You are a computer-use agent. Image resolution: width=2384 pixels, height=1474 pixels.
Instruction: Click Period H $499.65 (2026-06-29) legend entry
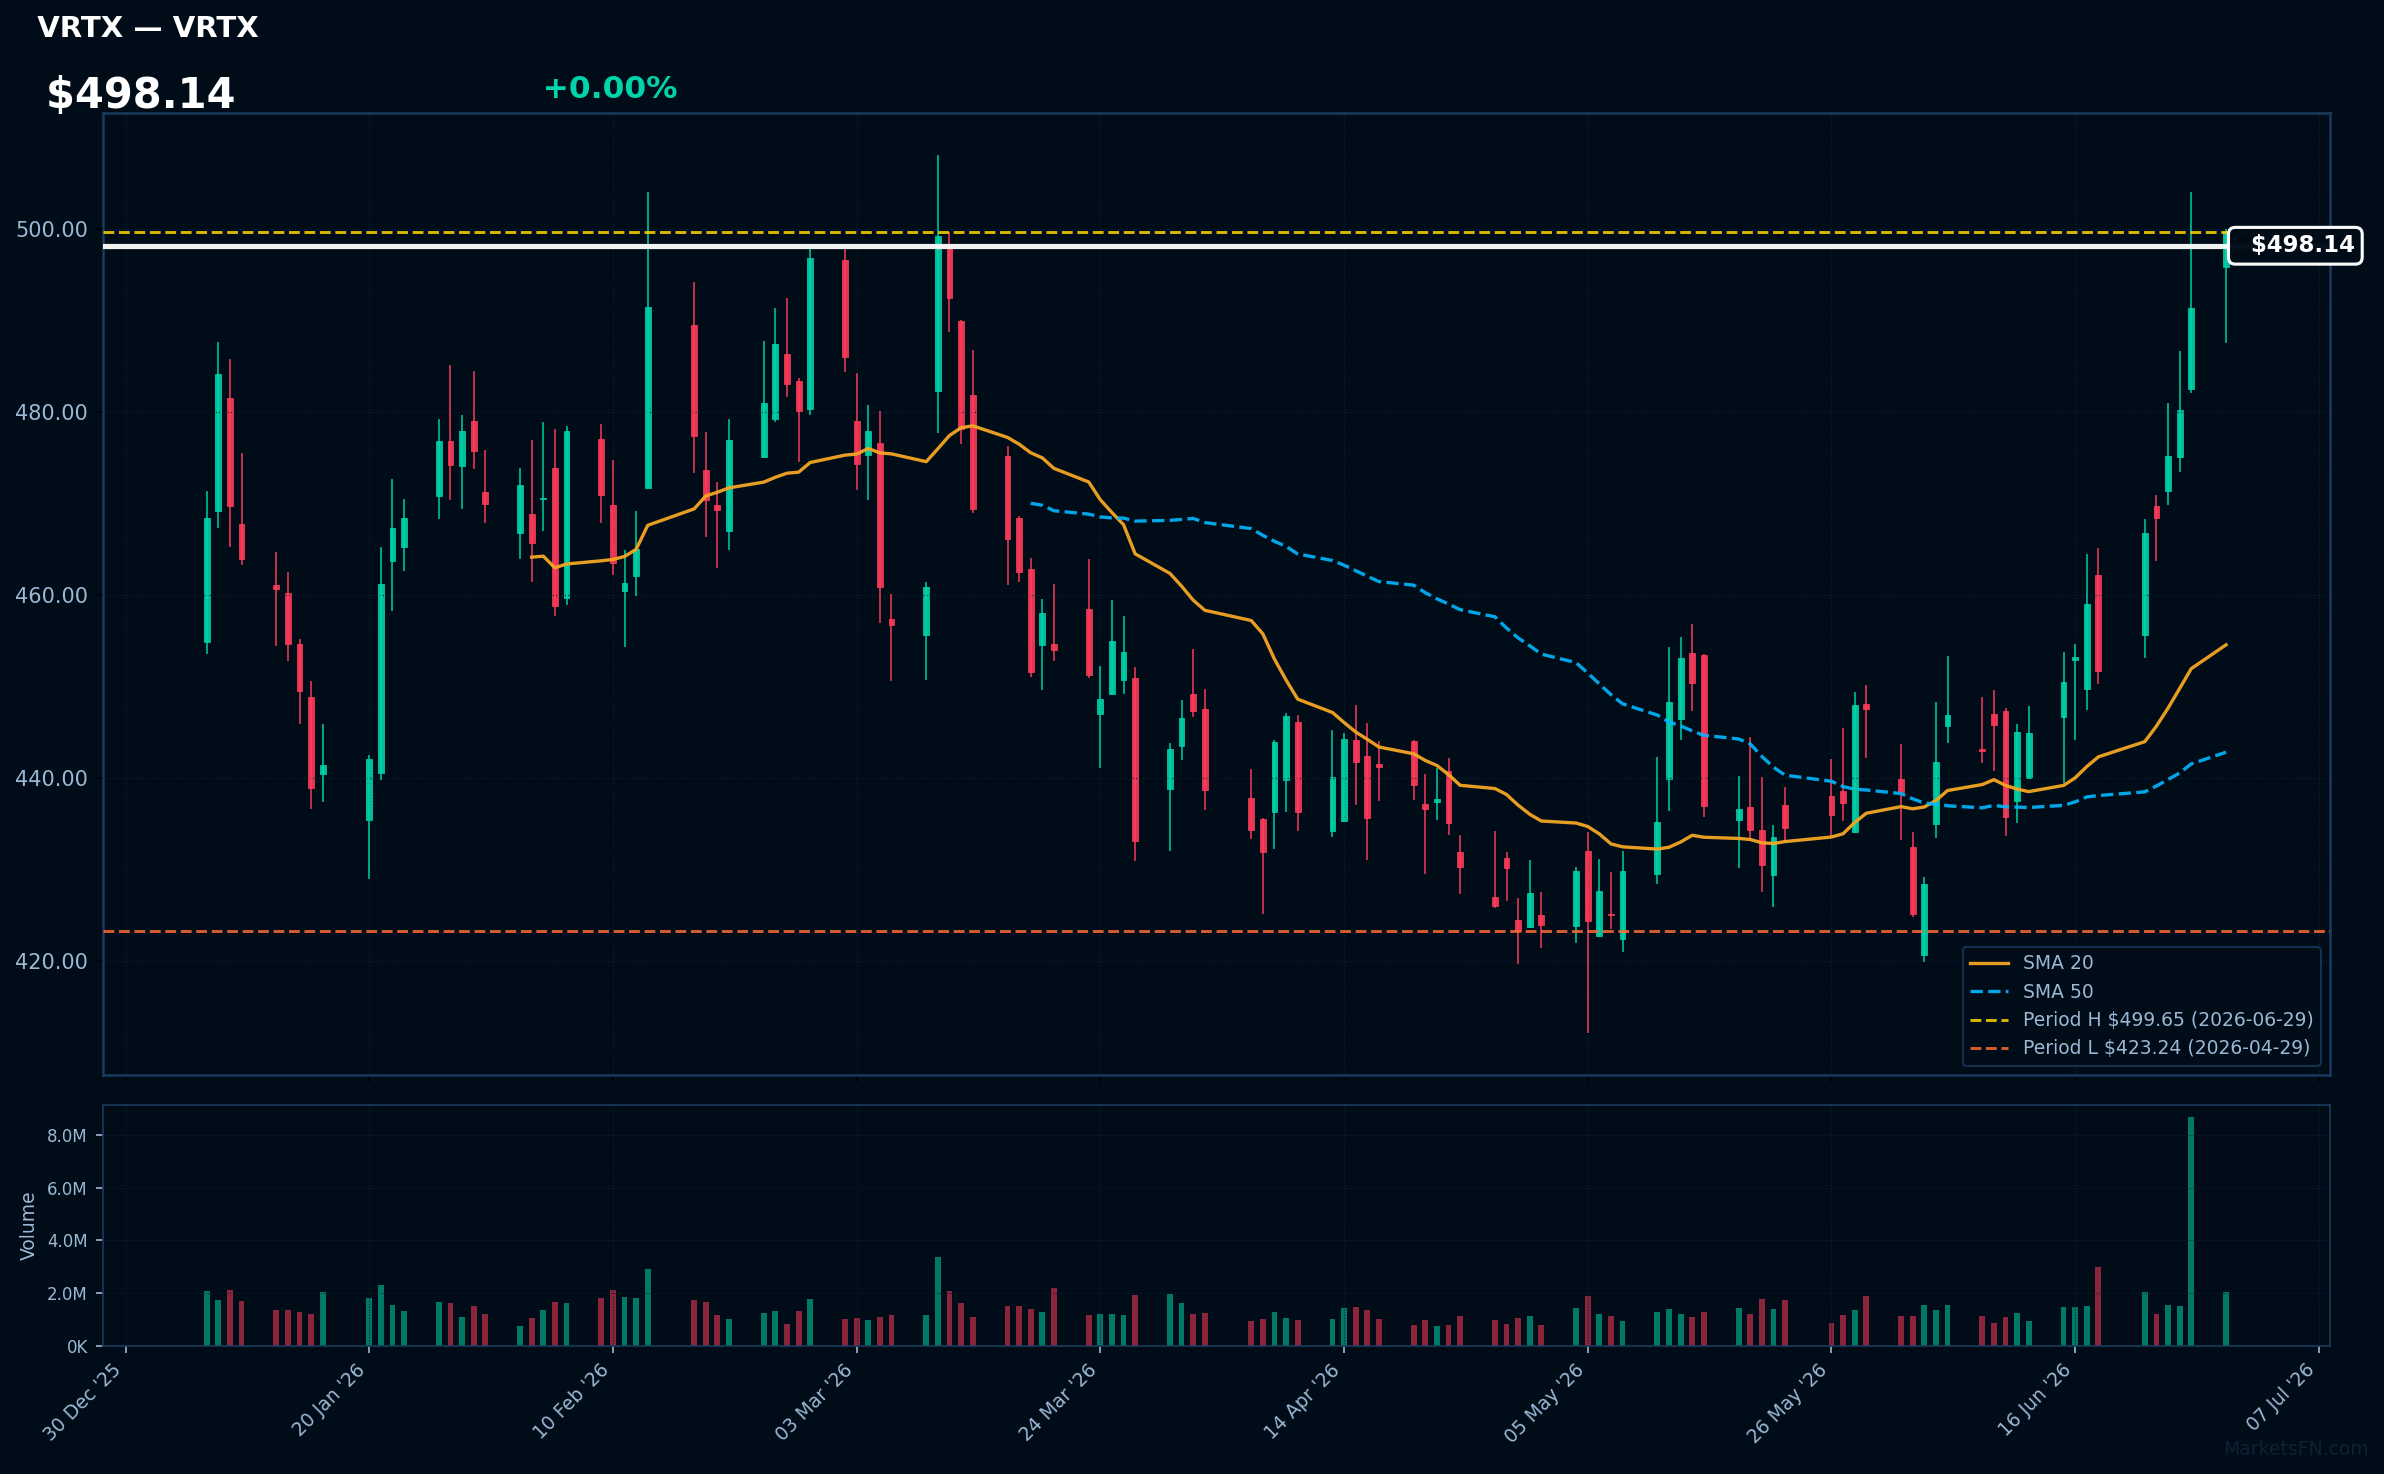2141,1019
